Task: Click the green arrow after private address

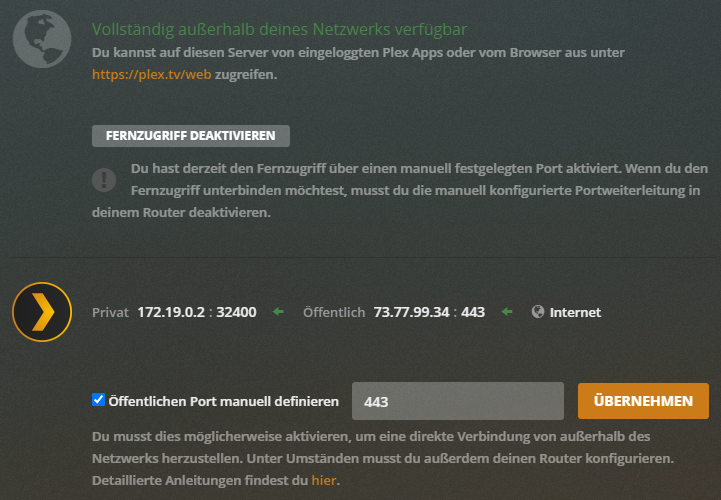Action: click(x=278, y=312)
